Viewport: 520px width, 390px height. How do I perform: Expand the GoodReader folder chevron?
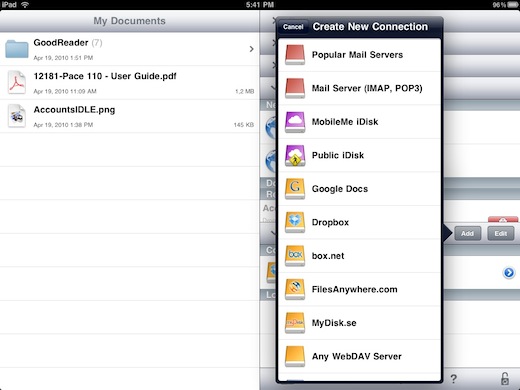pos(251,49)
